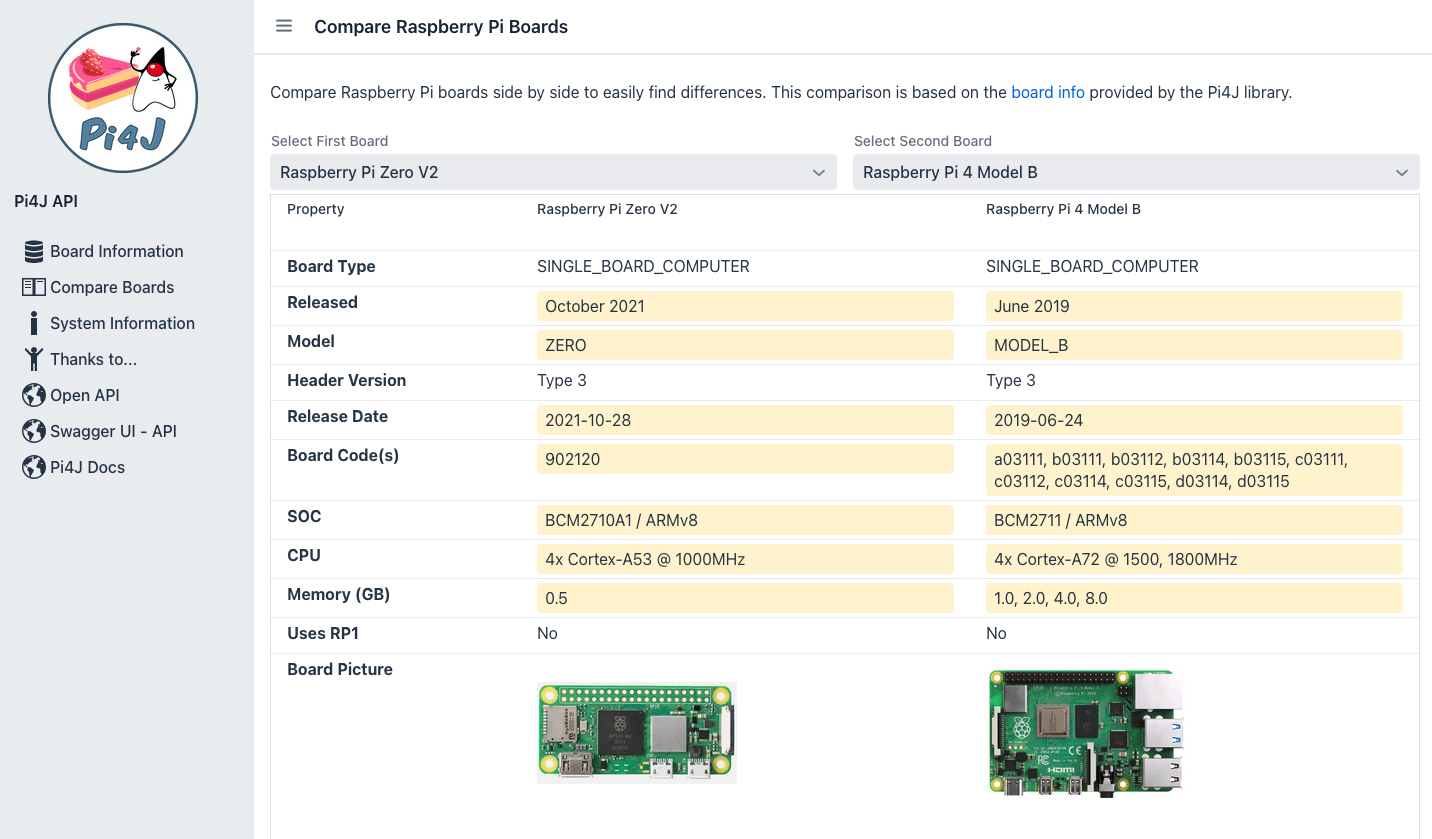The image size is (1432, 839).
Task: Open Pi4J Docs link in sidebar
Action: coord(88,467)
